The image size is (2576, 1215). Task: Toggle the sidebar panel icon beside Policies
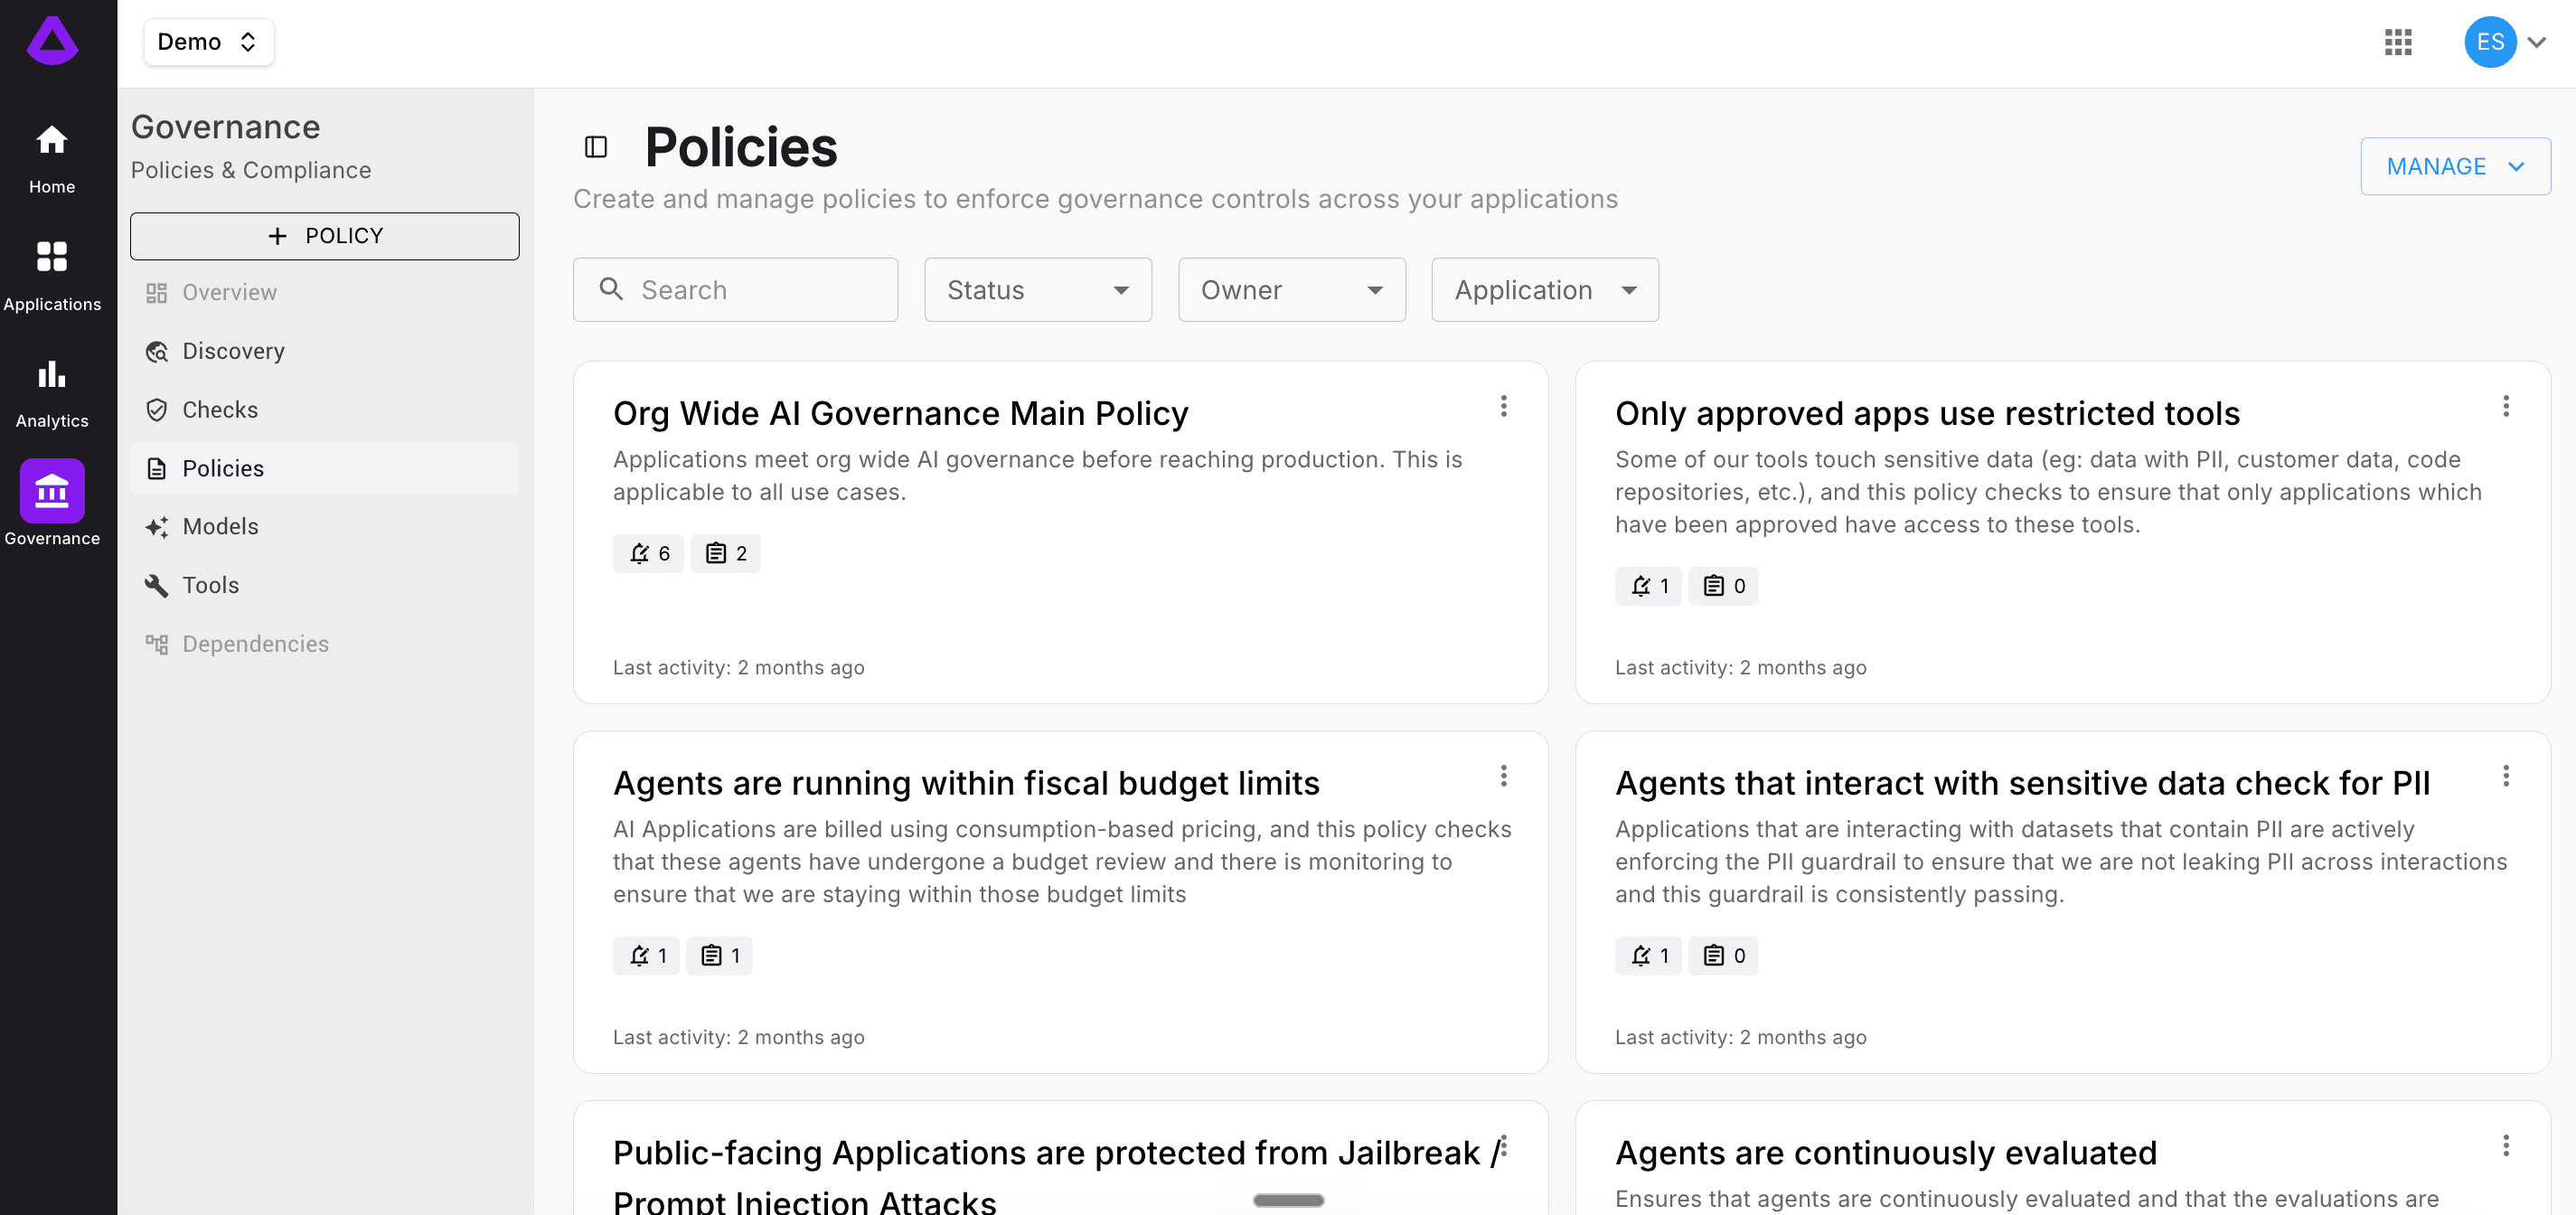596,148
